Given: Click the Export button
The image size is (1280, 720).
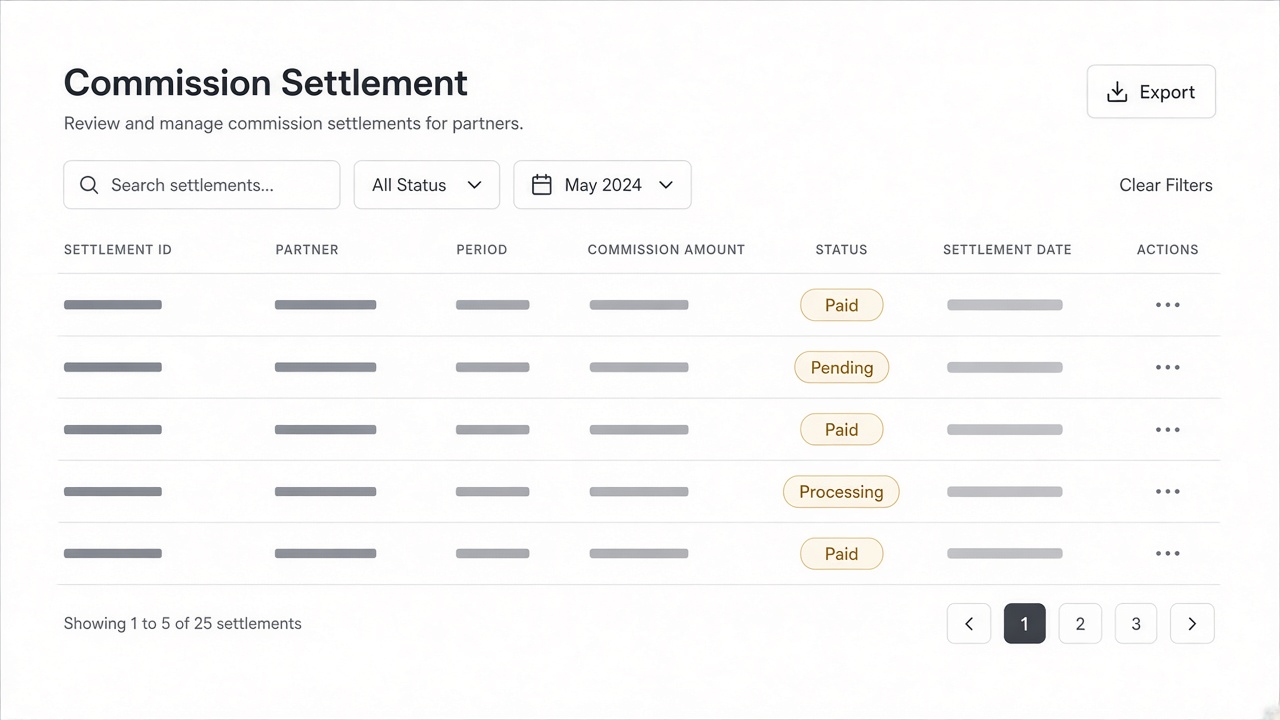Looking at the screenshot, I should coord(1151,92).
